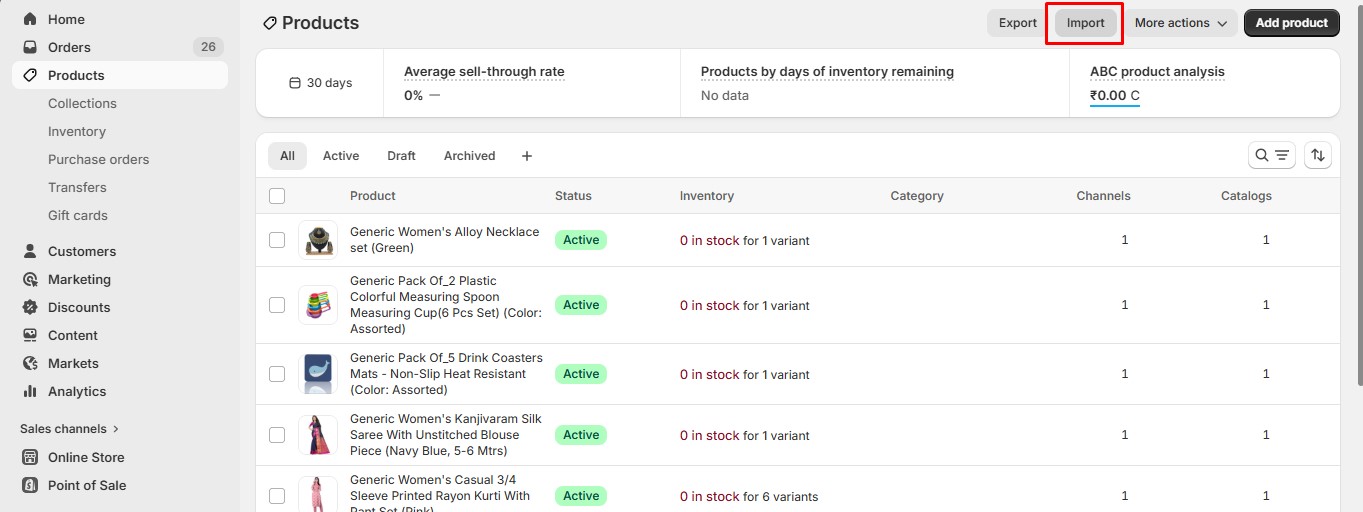Screen dimensions: 1363x512
Task: Open Marketing using its target icon
Action: coord(30,279)
